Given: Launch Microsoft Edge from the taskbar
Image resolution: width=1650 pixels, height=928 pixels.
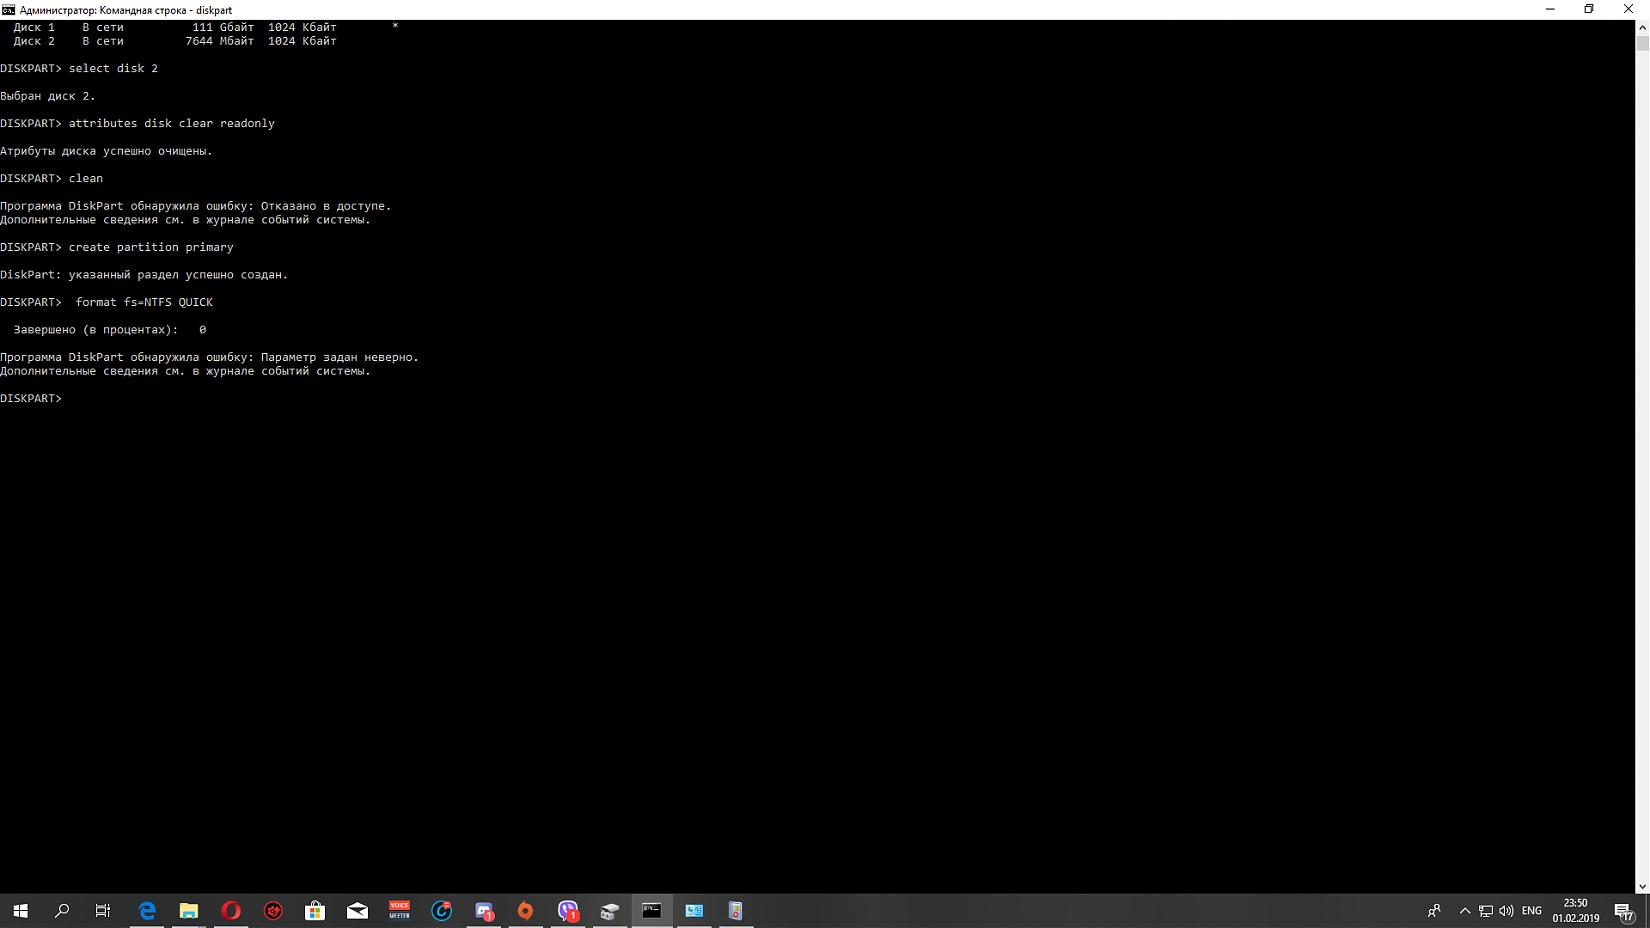Looking at the screenshot, I should tap(147, 911).
